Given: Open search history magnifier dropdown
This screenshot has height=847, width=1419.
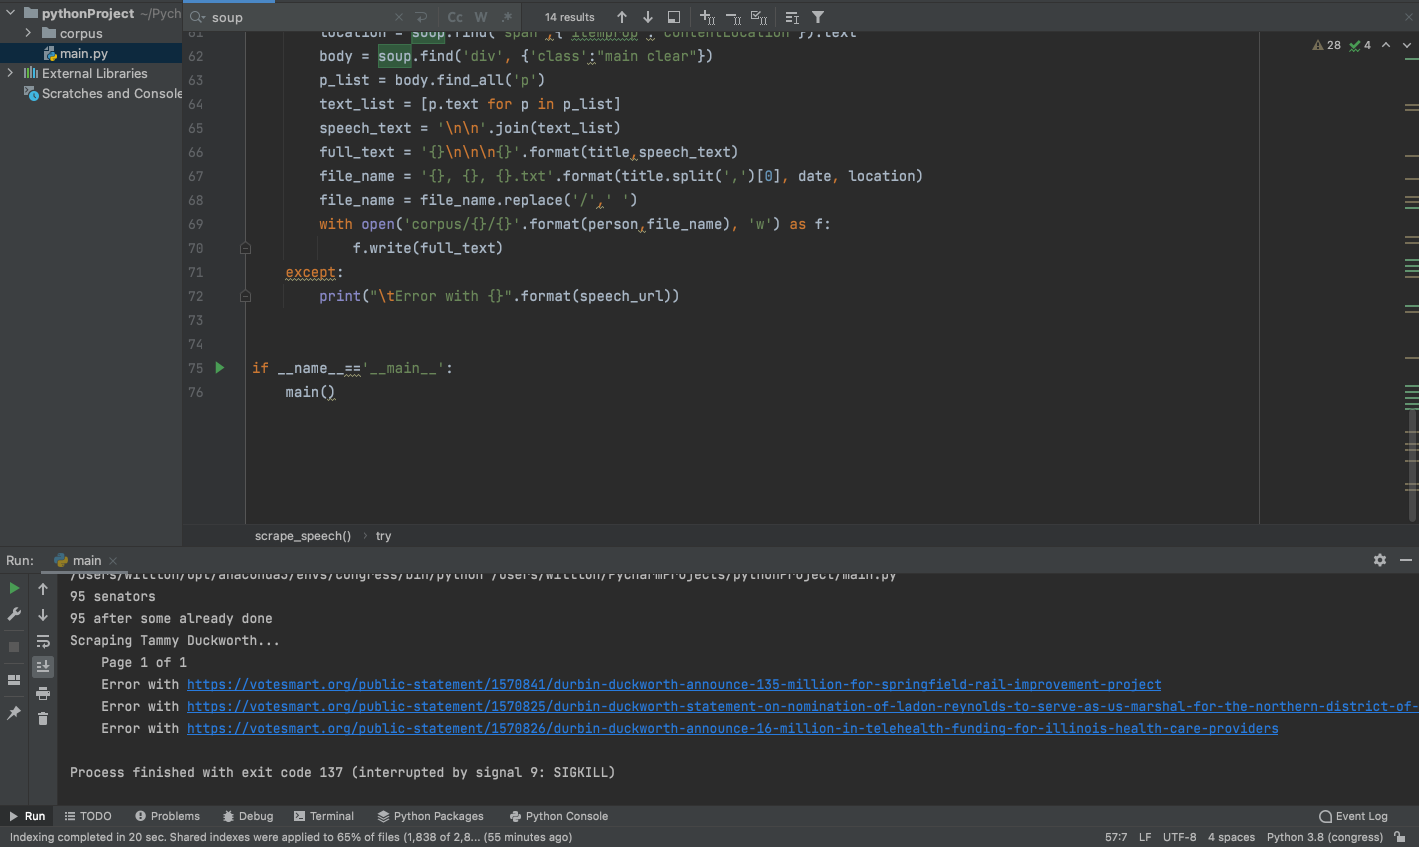Looking at the screenshot, I should [197, 17].
